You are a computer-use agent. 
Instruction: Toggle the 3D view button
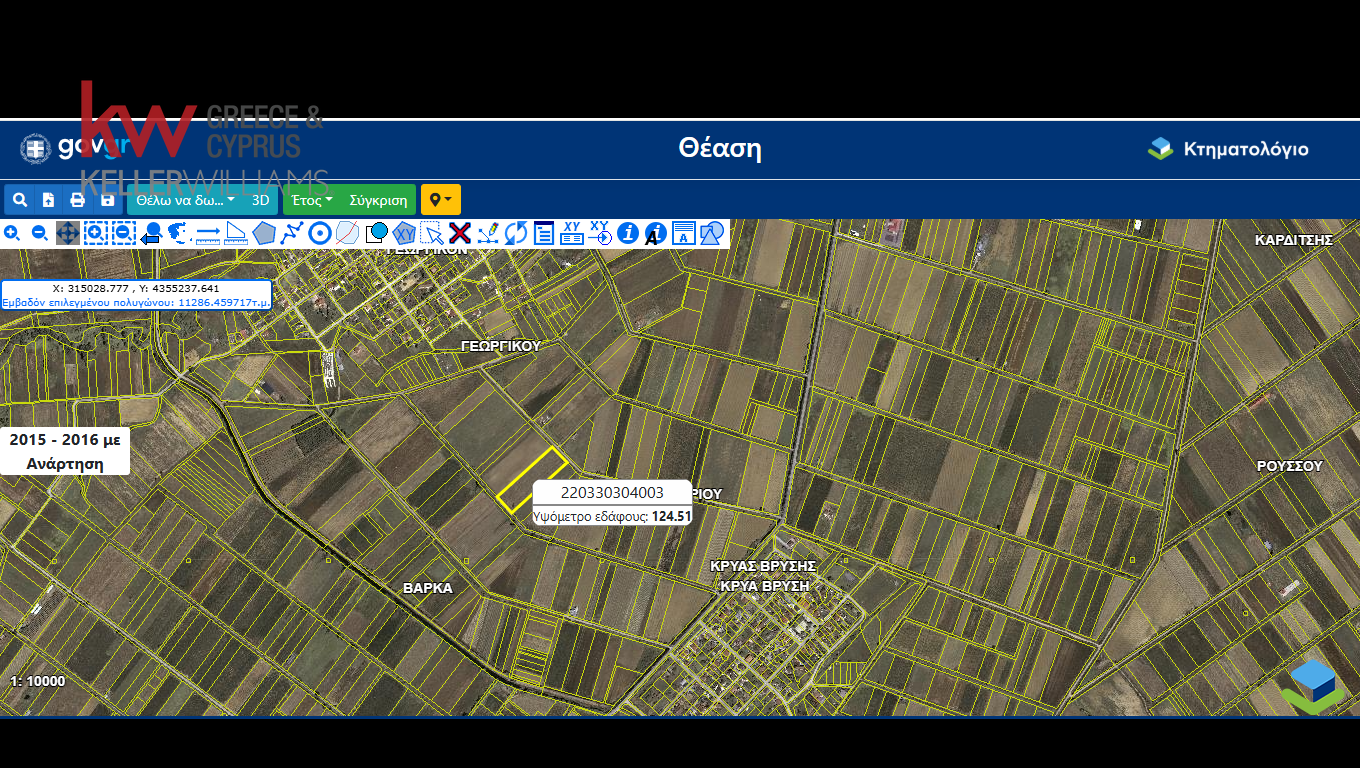tap(261, 200)
